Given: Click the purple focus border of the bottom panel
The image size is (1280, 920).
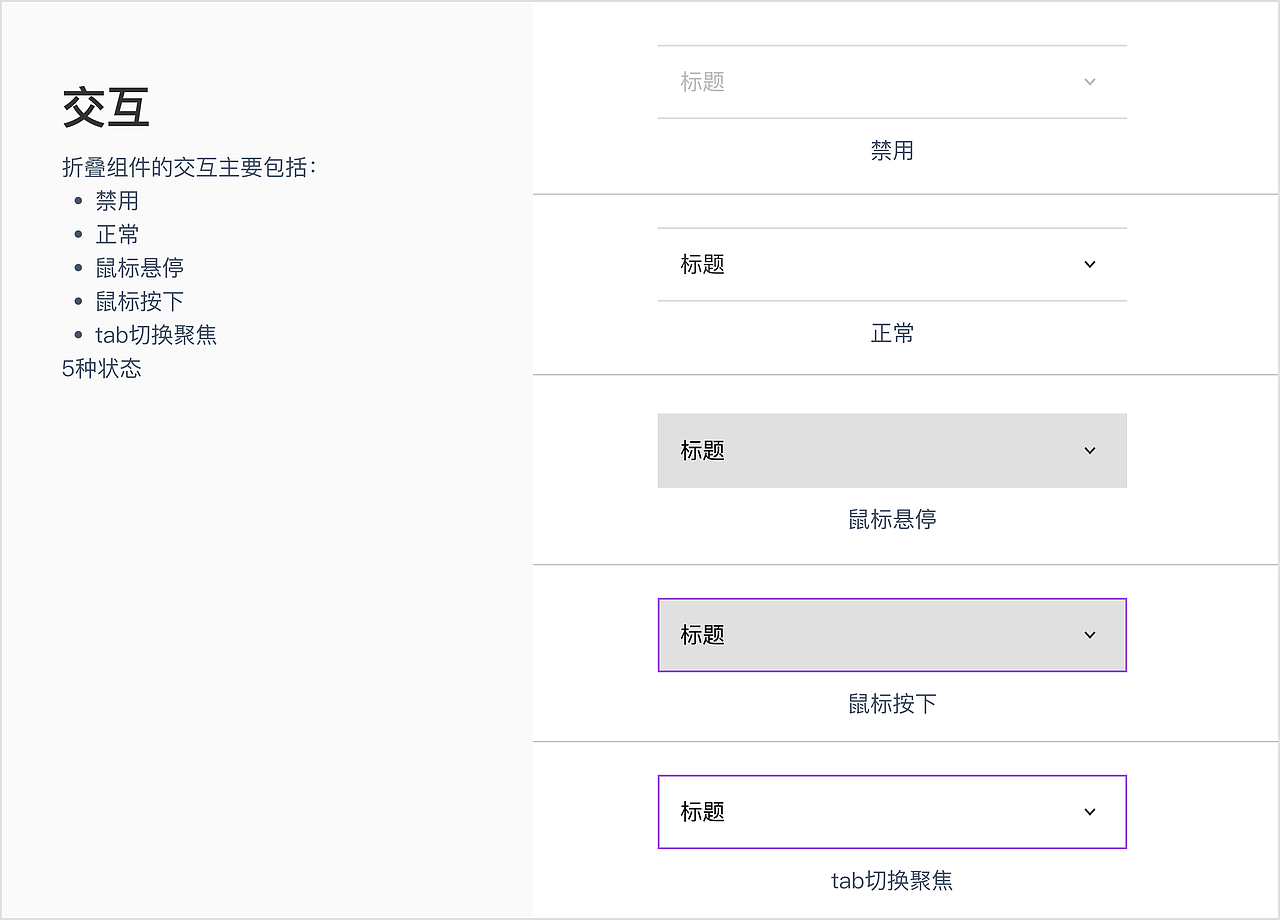Looking at the screenshot, I should click(x=657, y=812).
